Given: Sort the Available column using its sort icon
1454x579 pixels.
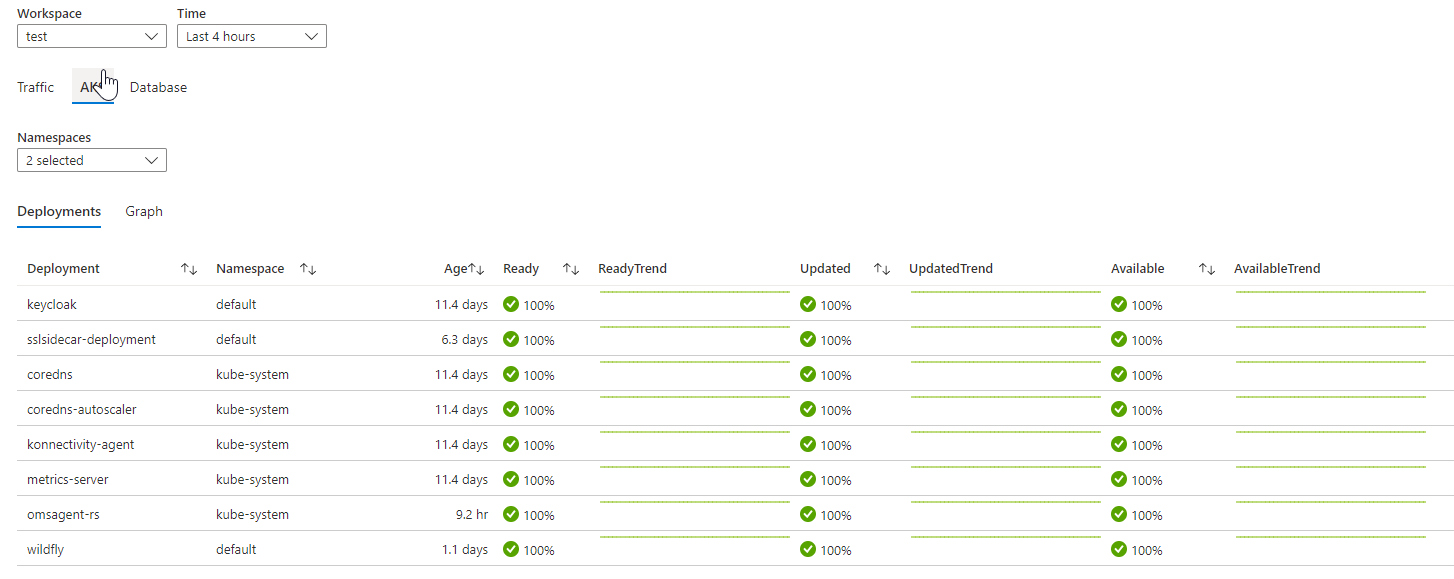Looking at the screenshot, I should (x=1207, y=268).
